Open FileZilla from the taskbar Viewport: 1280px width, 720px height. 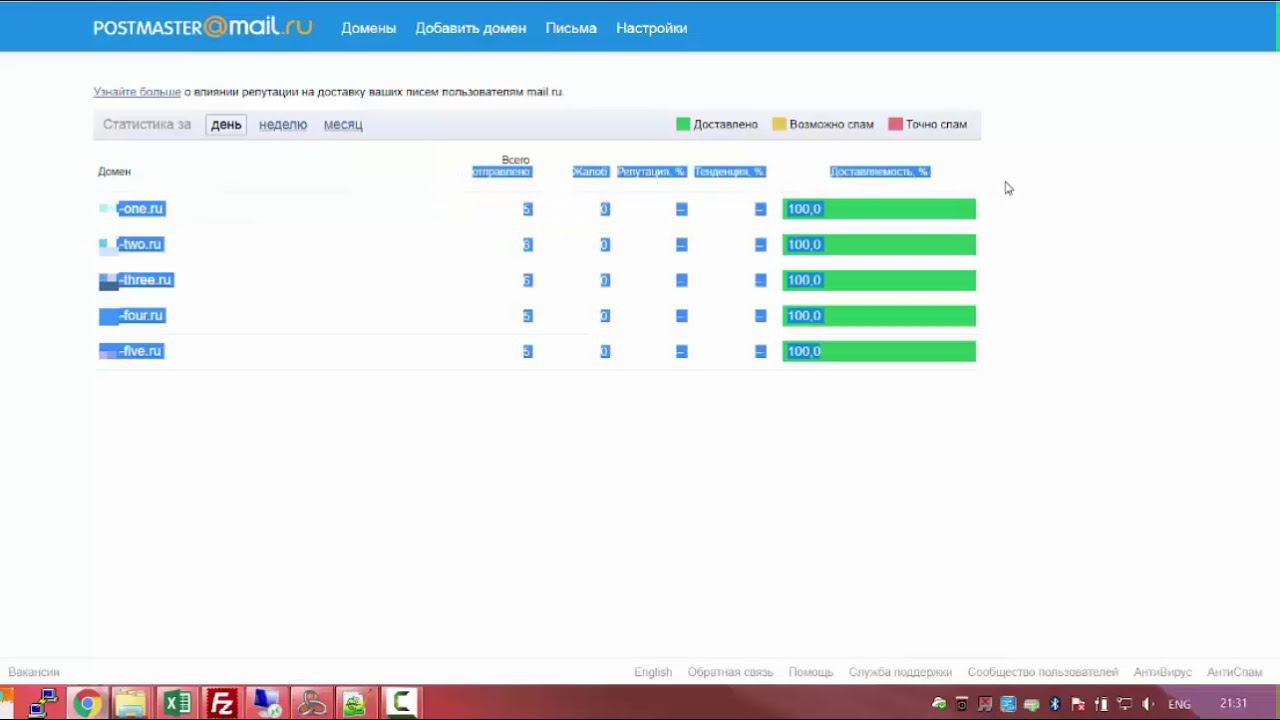tap(221, 703)
